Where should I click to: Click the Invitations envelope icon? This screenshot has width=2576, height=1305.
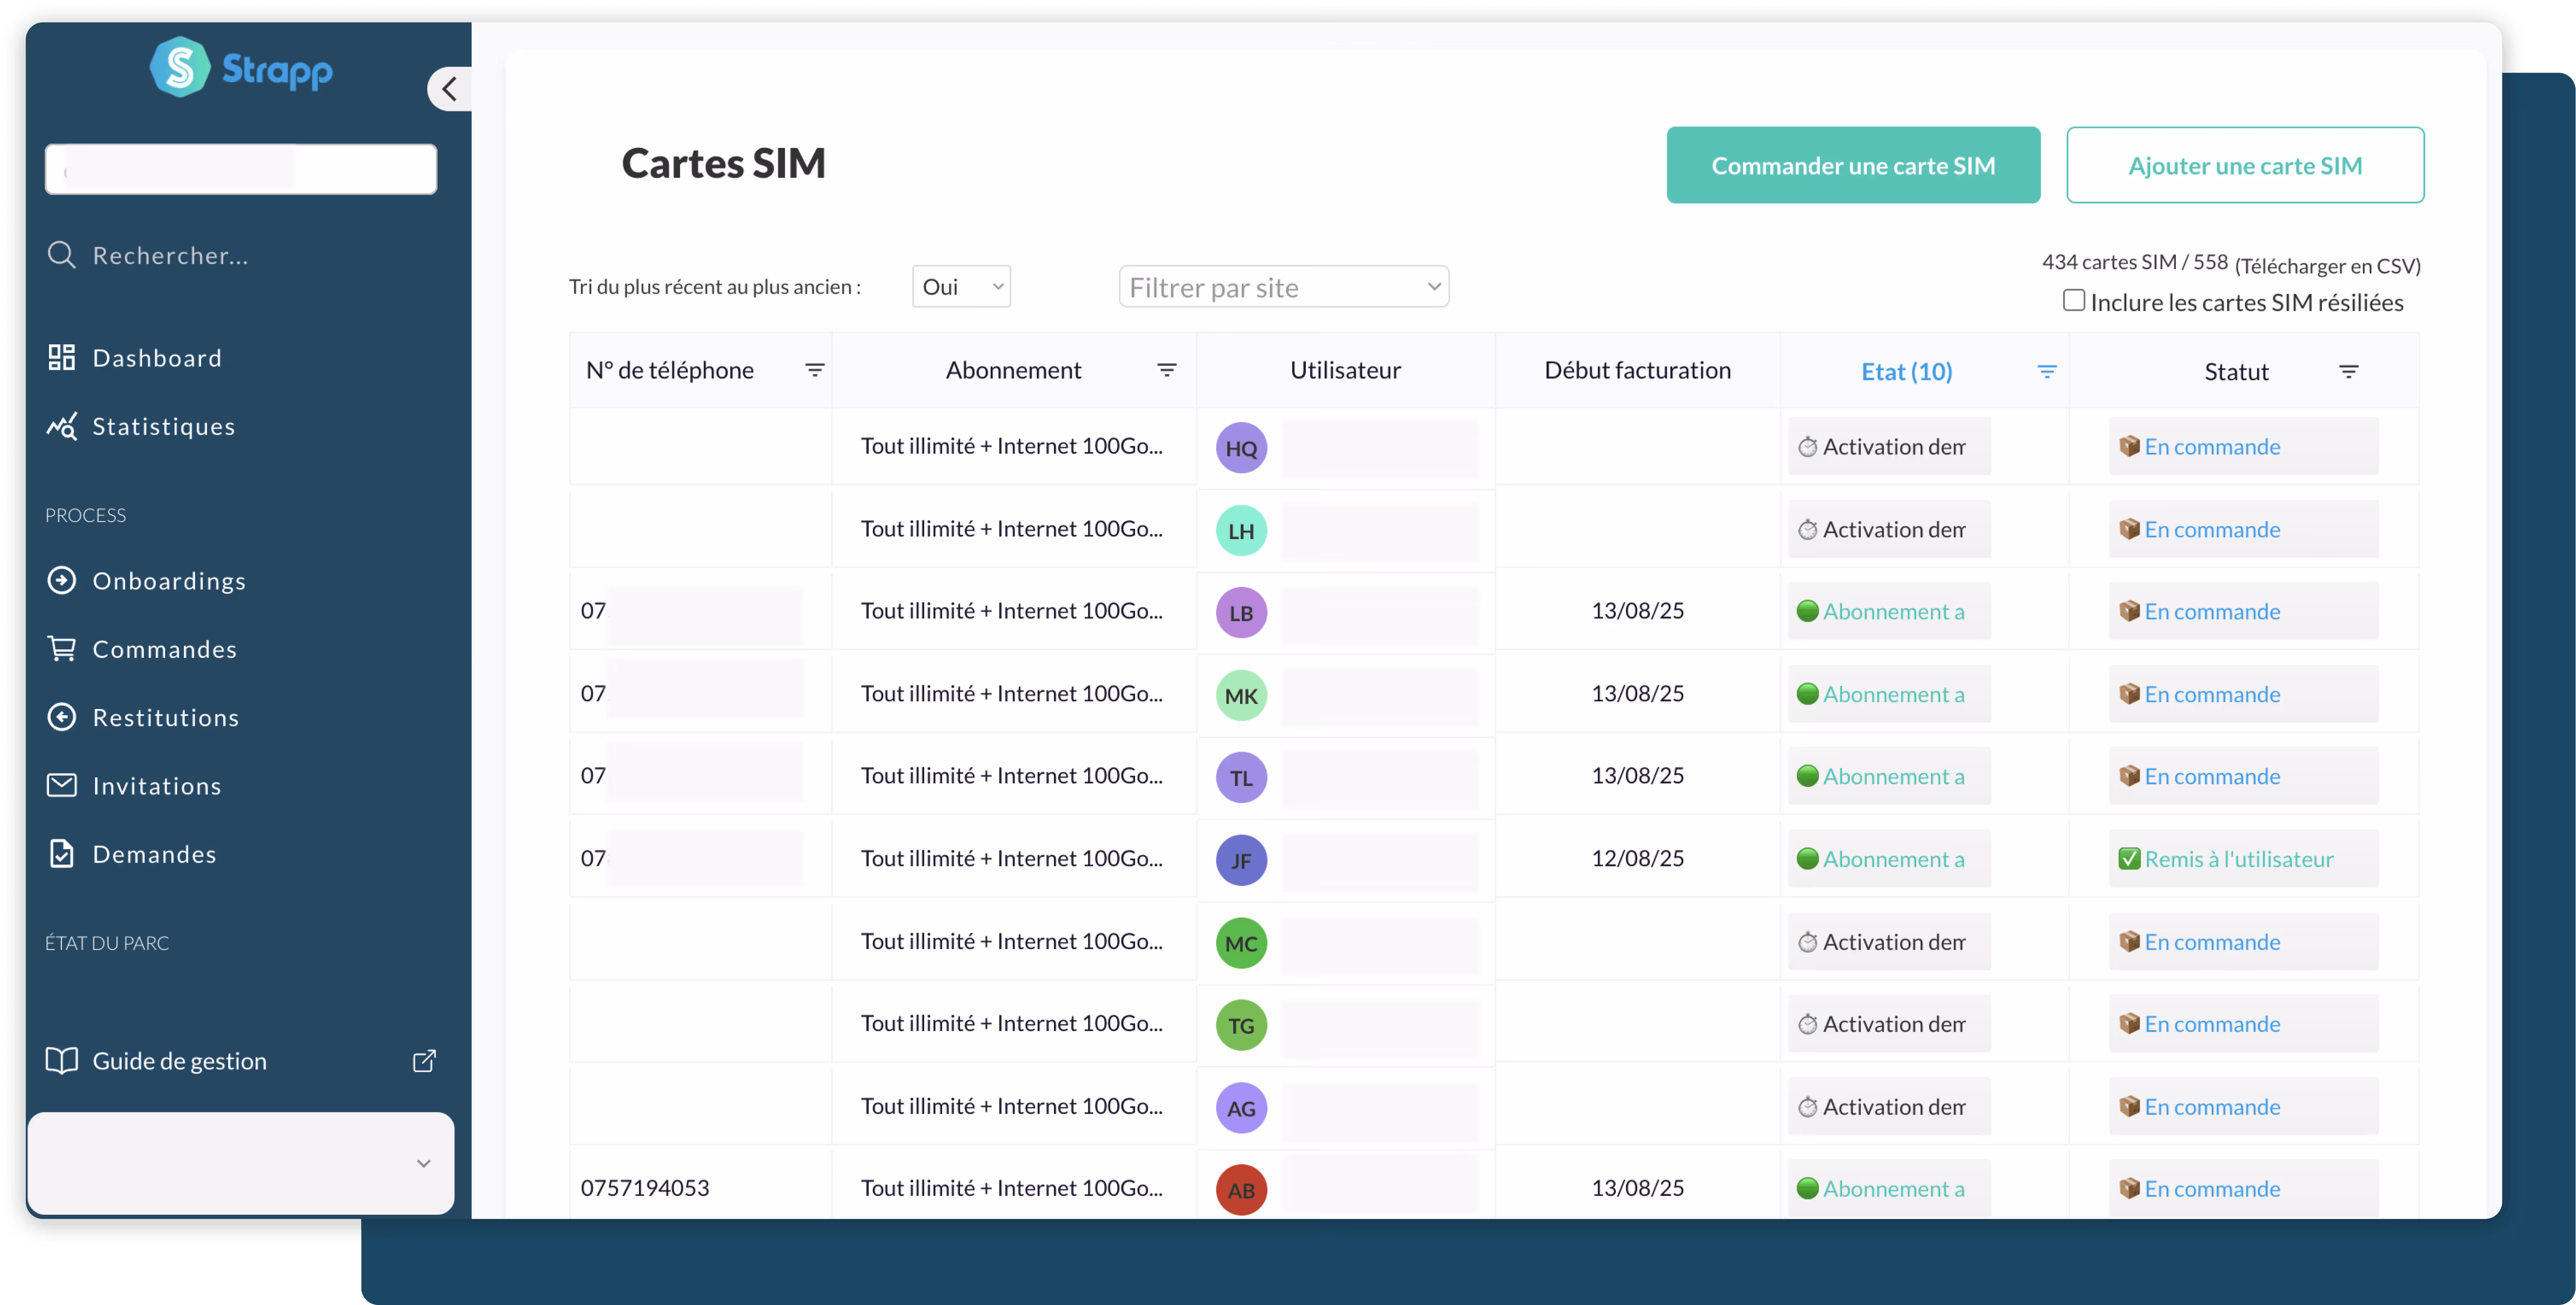point(62,785)
